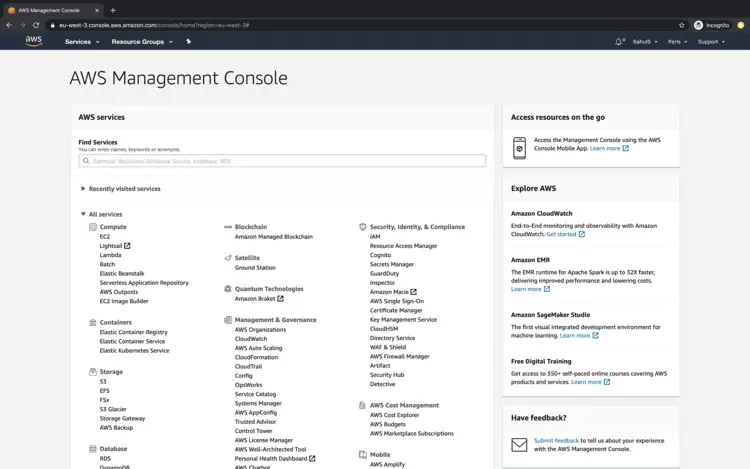Bookmark page with the star icon
The height and width of the screenshot is (469, 750).
[682, 25]
